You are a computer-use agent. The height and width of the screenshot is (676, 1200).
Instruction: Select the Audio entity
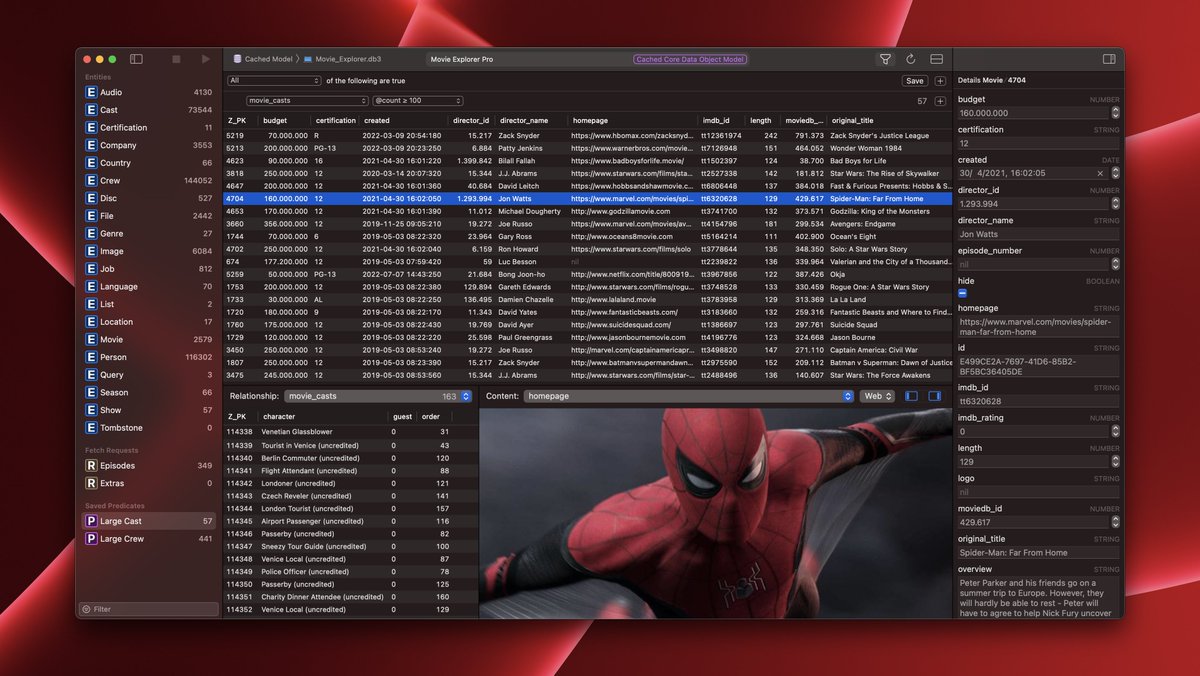click(149, 92)
